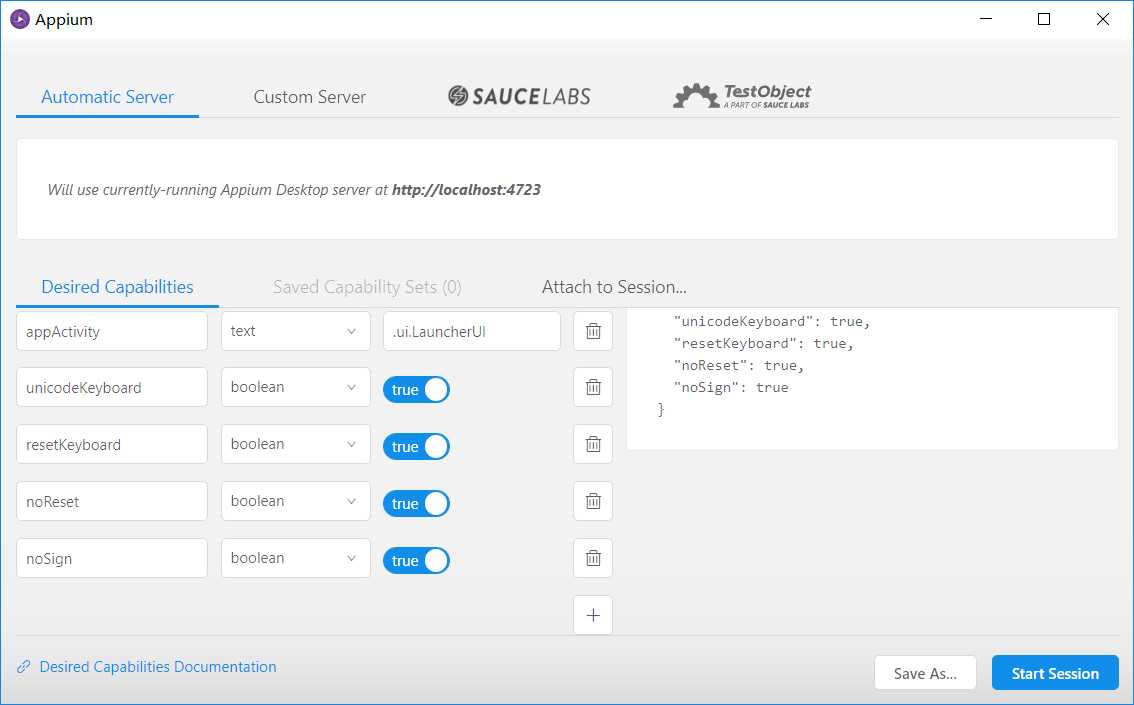Toggle the unicodeKeyboard switch off

pyautogui.click(x=417, y=389)
